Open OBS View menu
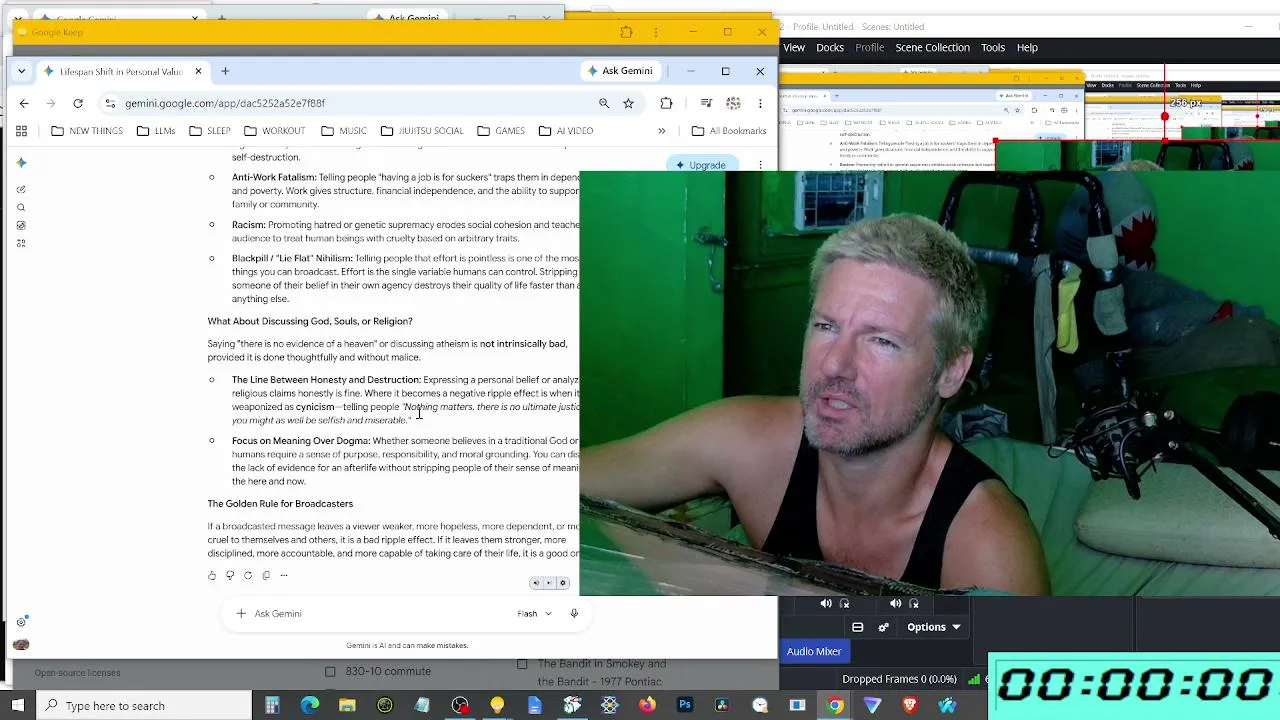Viewport: 1280px width, 720px height. pyautogui.click(x=794, y=47)
